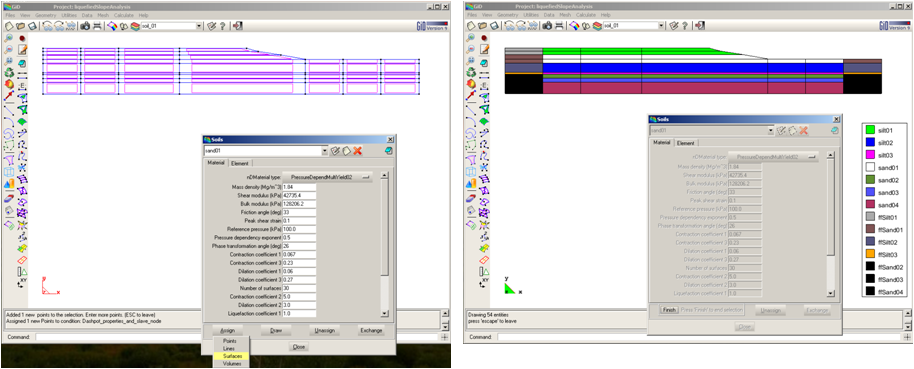Screen dimensions: 914x369
Task: Click the question-mark help icon in the left toolbar
Action: tap(222, 26)
